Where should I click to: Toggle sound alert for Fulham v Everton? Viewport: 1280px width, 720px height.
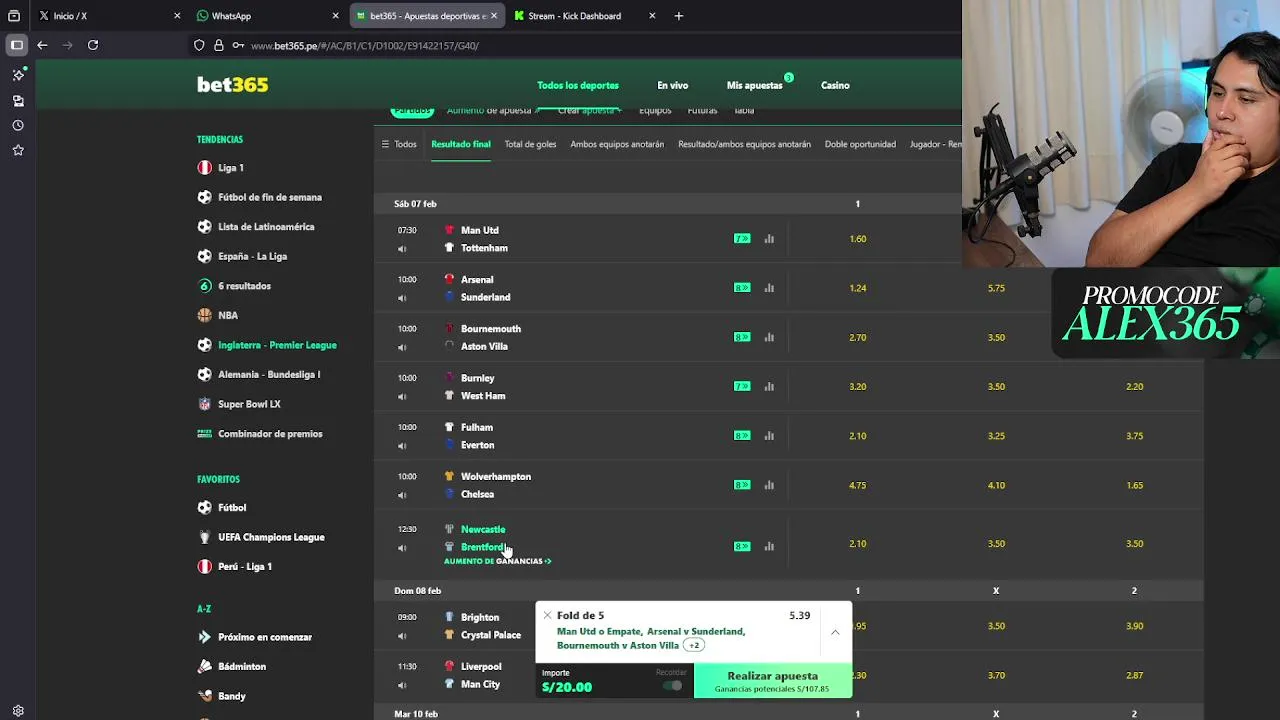coord(402,446)
